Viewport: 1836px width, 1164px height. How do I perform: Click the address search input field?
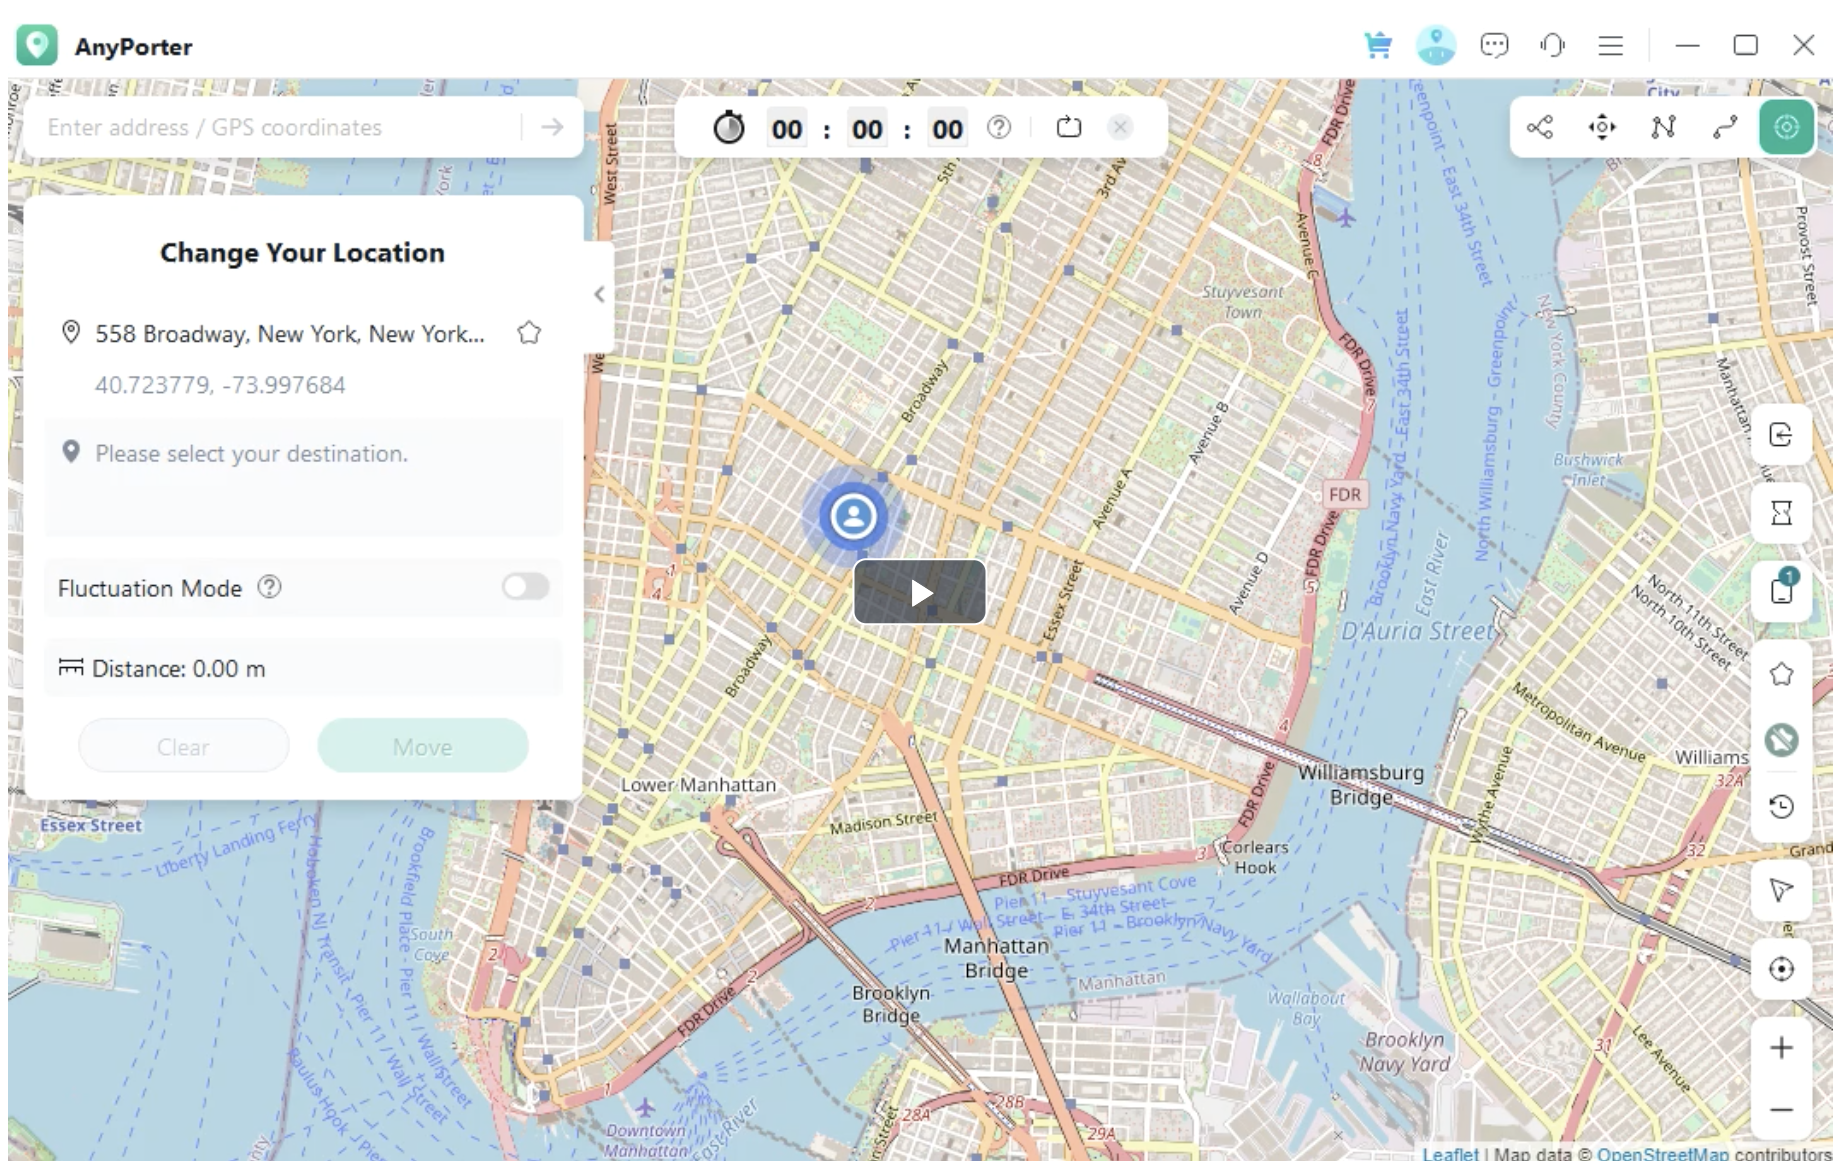tap(275, 127)
